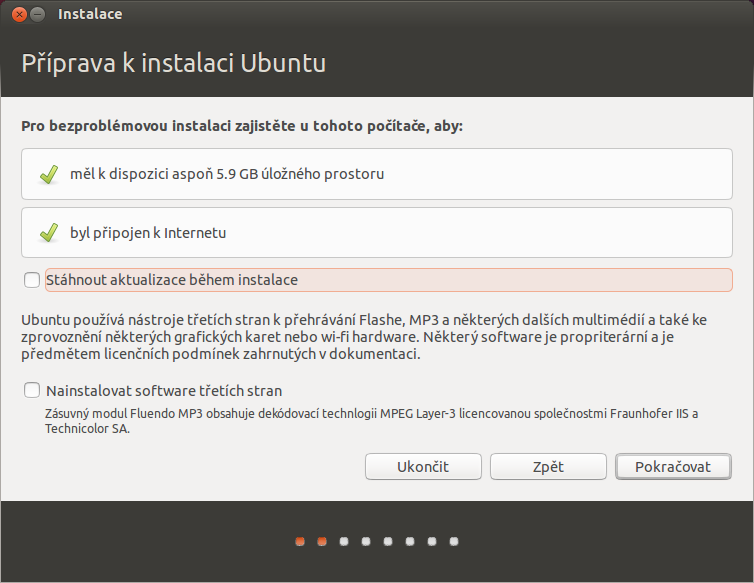Enable Stáhnout aktualizace během instalace checkbox
This screenshot has height=583, width=754.
coord(32,280)
